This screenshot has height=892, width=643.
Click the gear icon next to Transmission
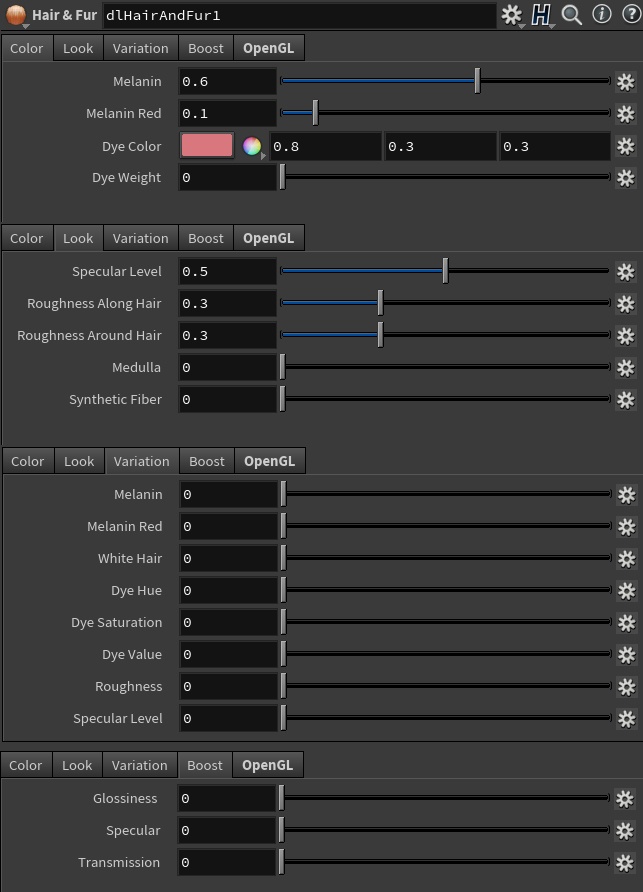pyautogui.click(x=625, y=863)
